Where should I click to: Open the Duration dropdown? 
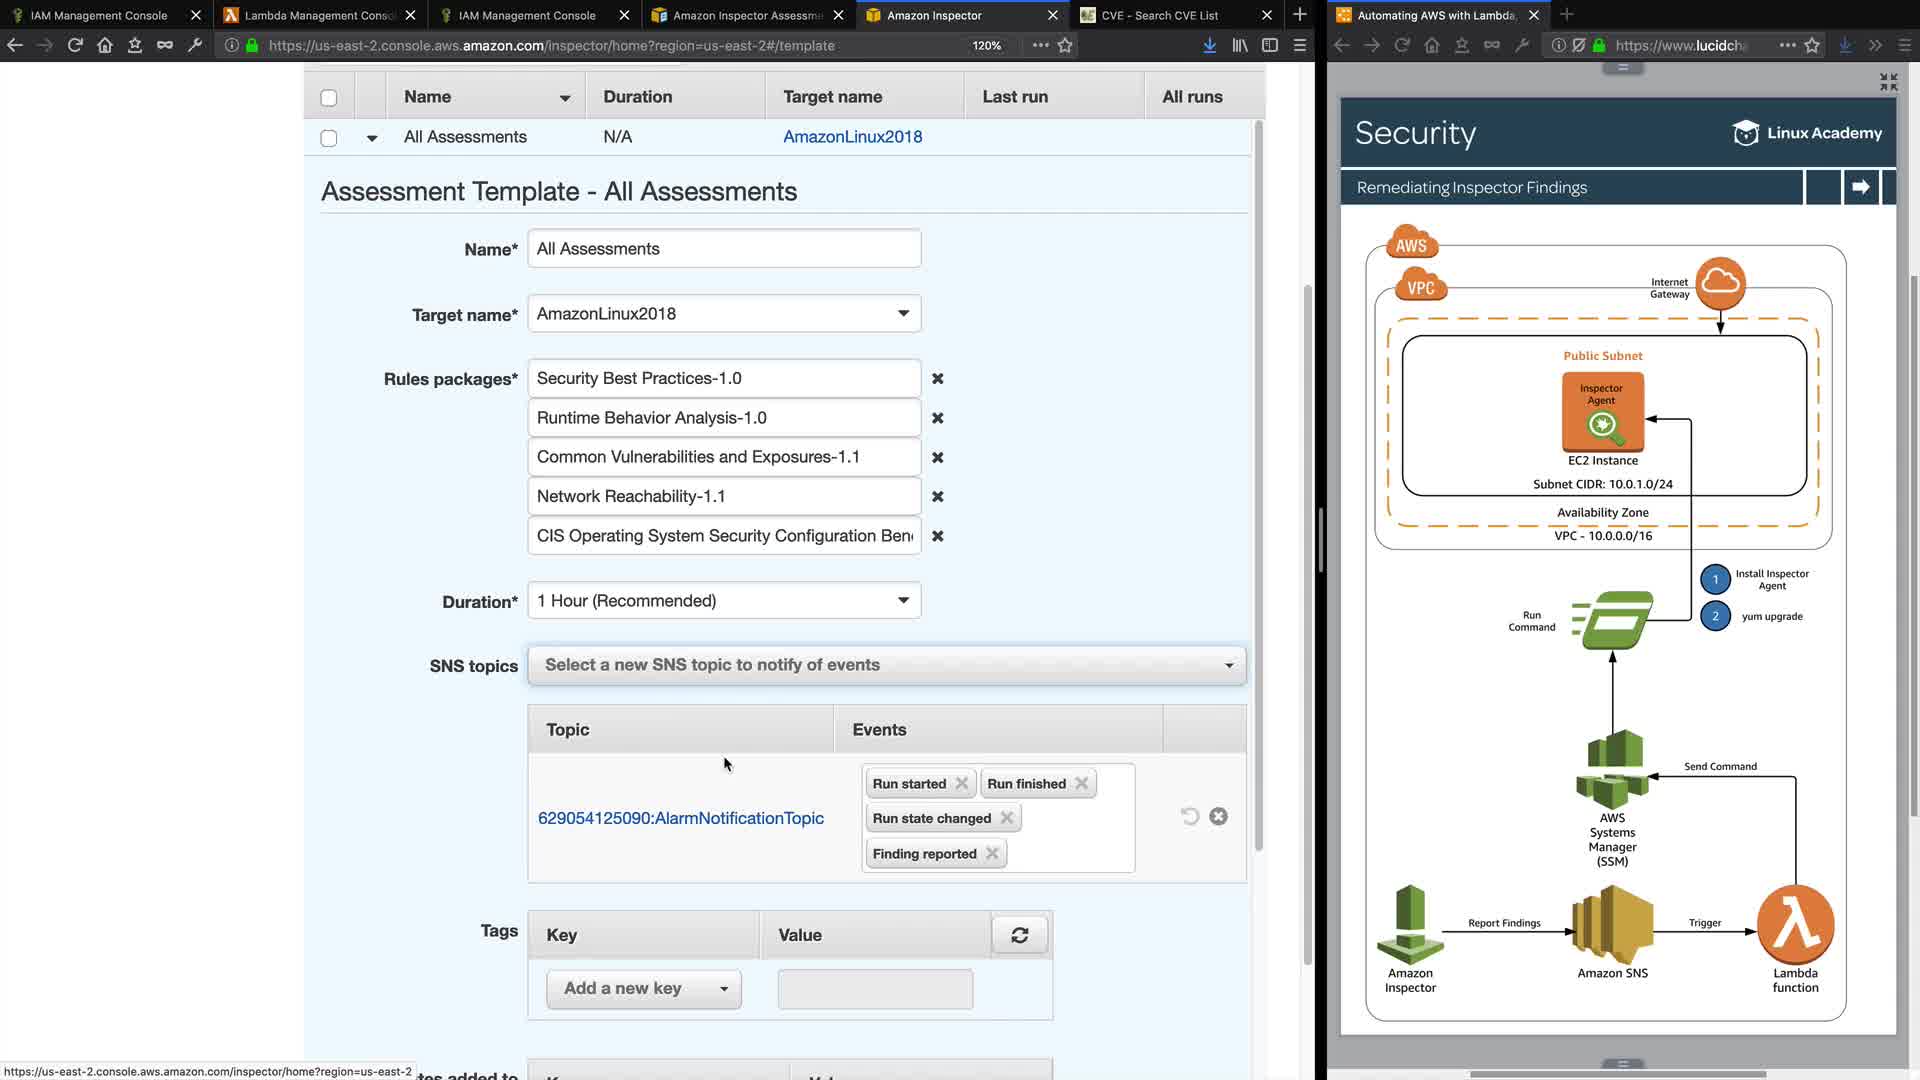724,601
